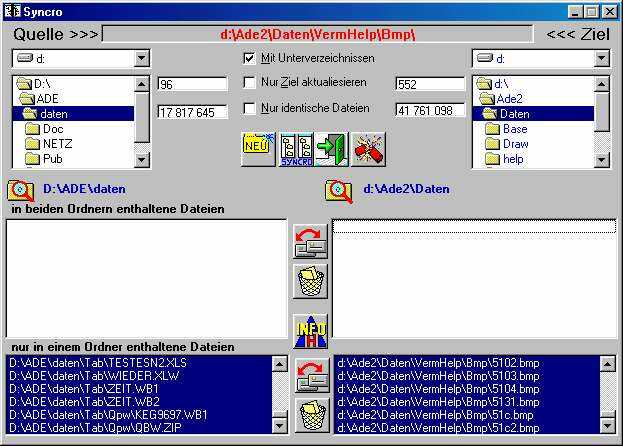Open the INFO help icon
623x446 pixels.
pyautogui.click(x=310, y=332)
